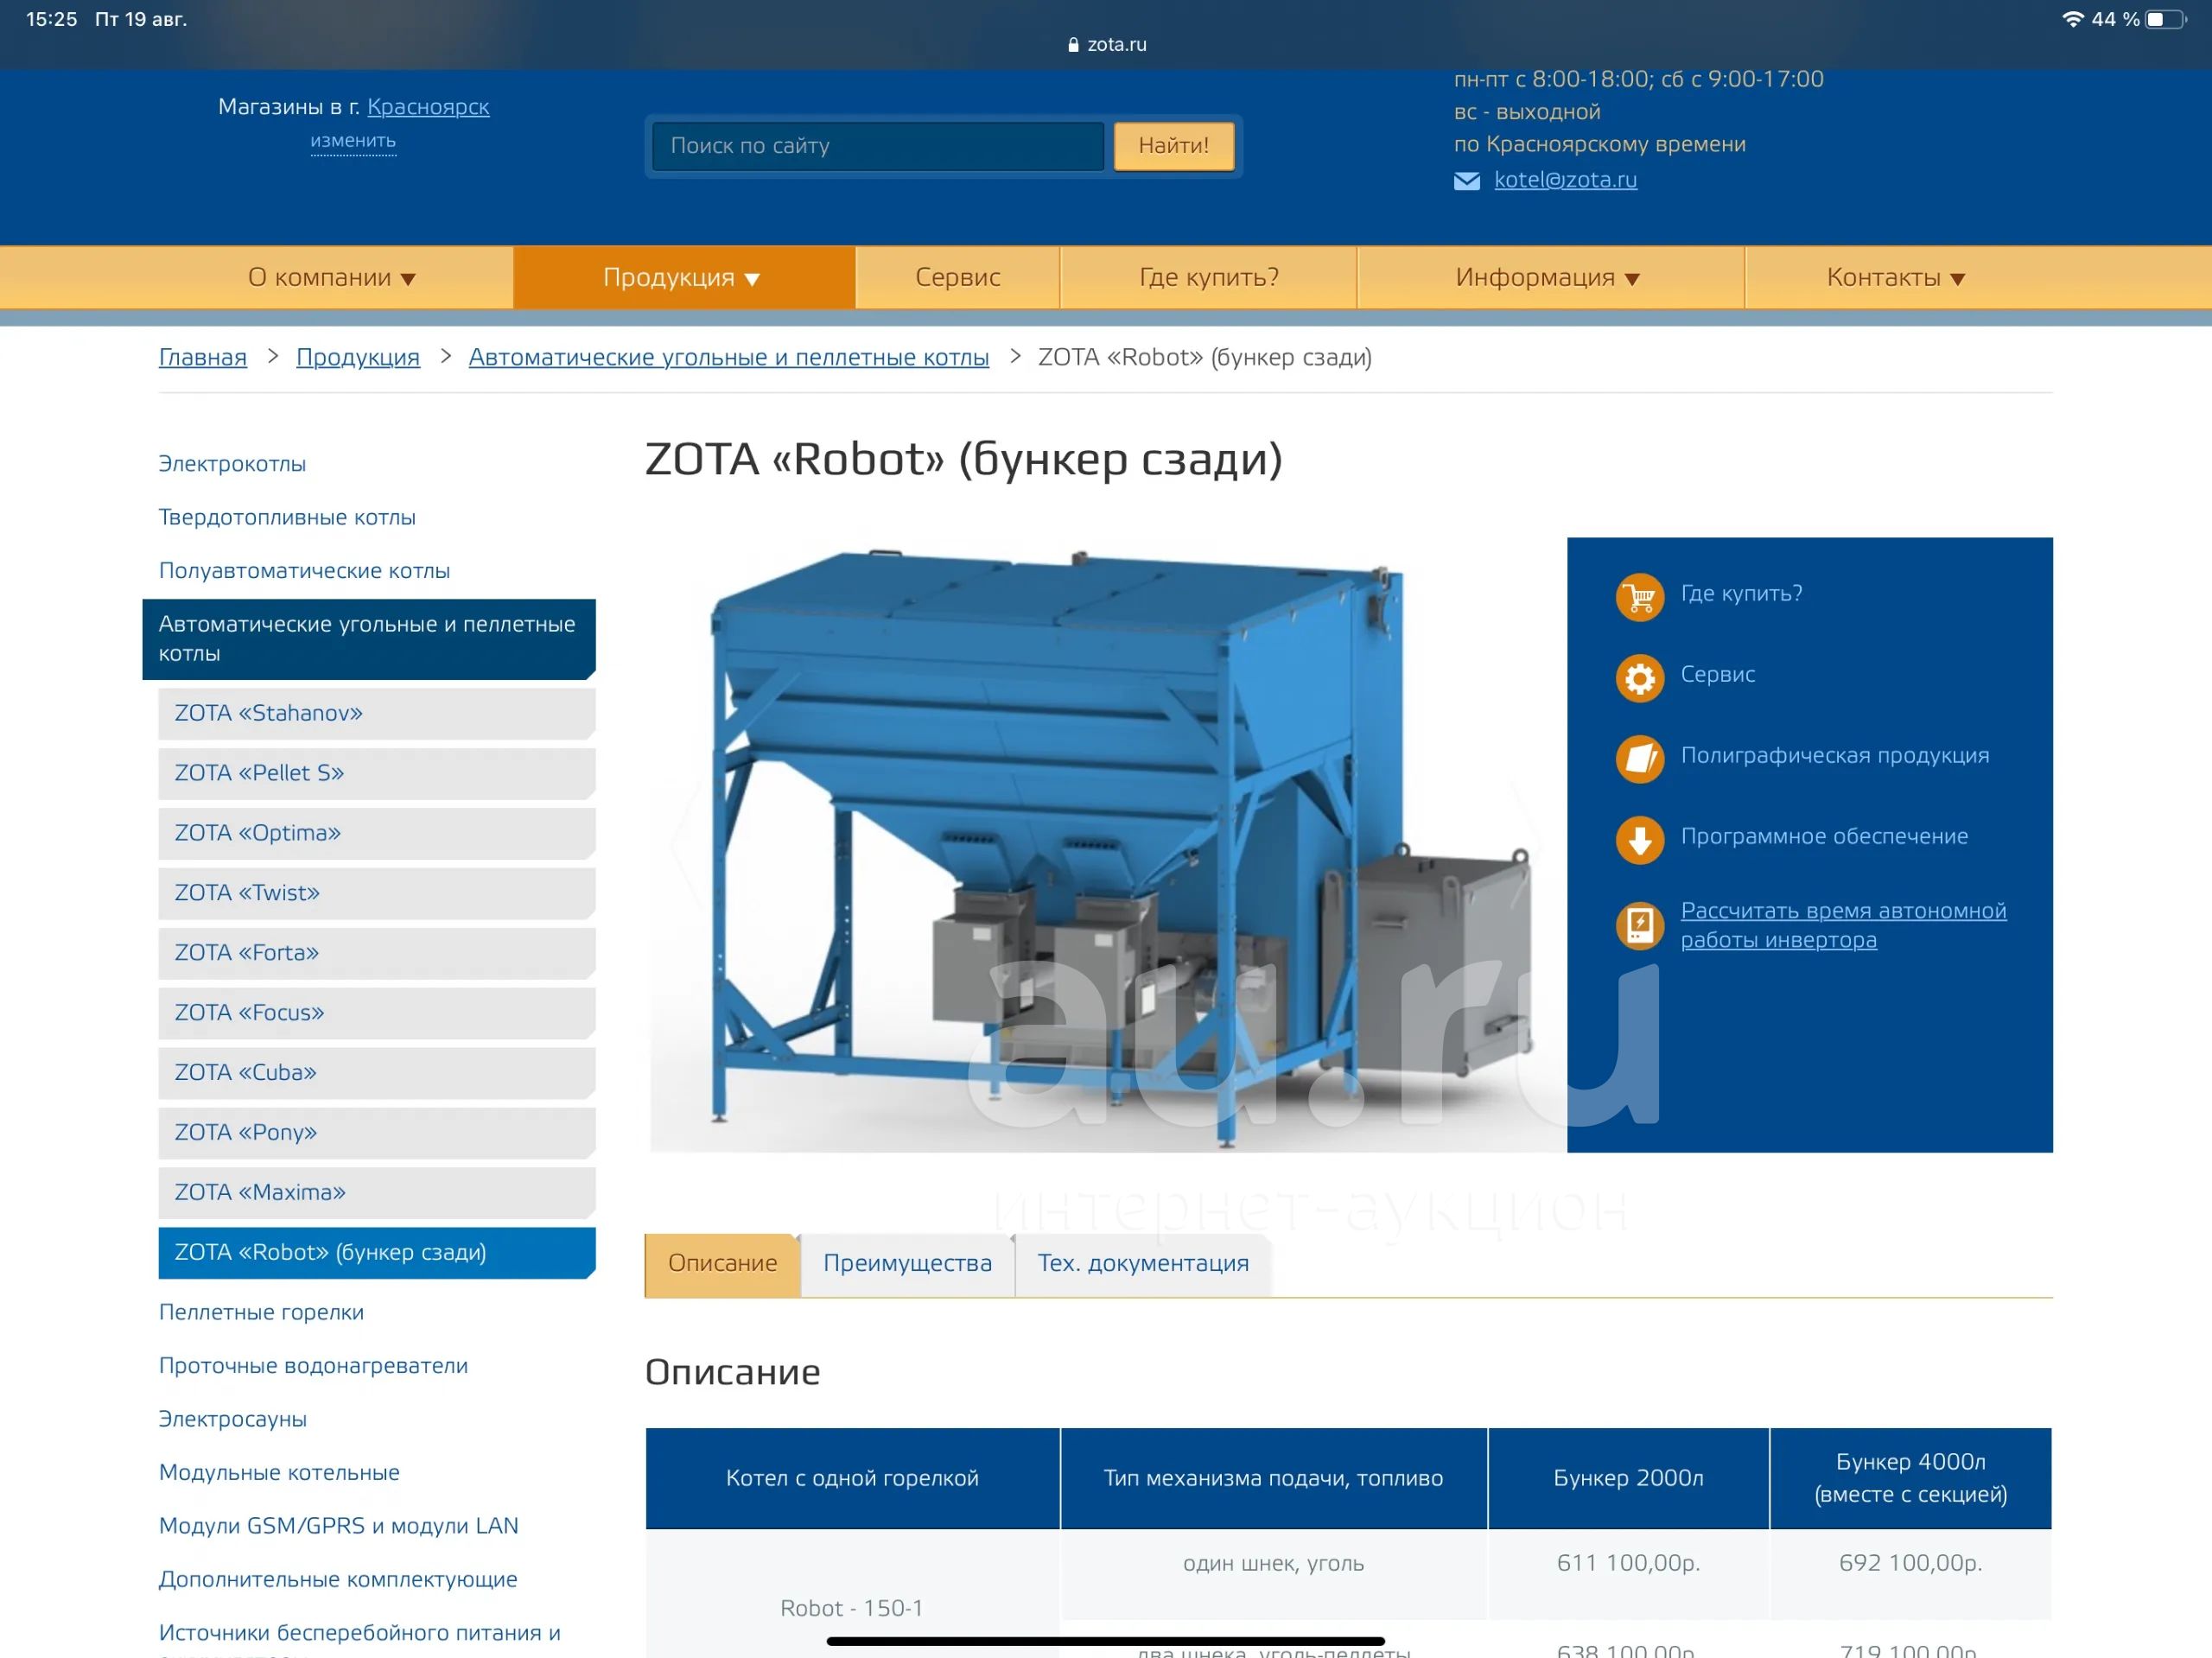
Task: Click the Бункер 2000л column header
Action: [1628, 1479]
